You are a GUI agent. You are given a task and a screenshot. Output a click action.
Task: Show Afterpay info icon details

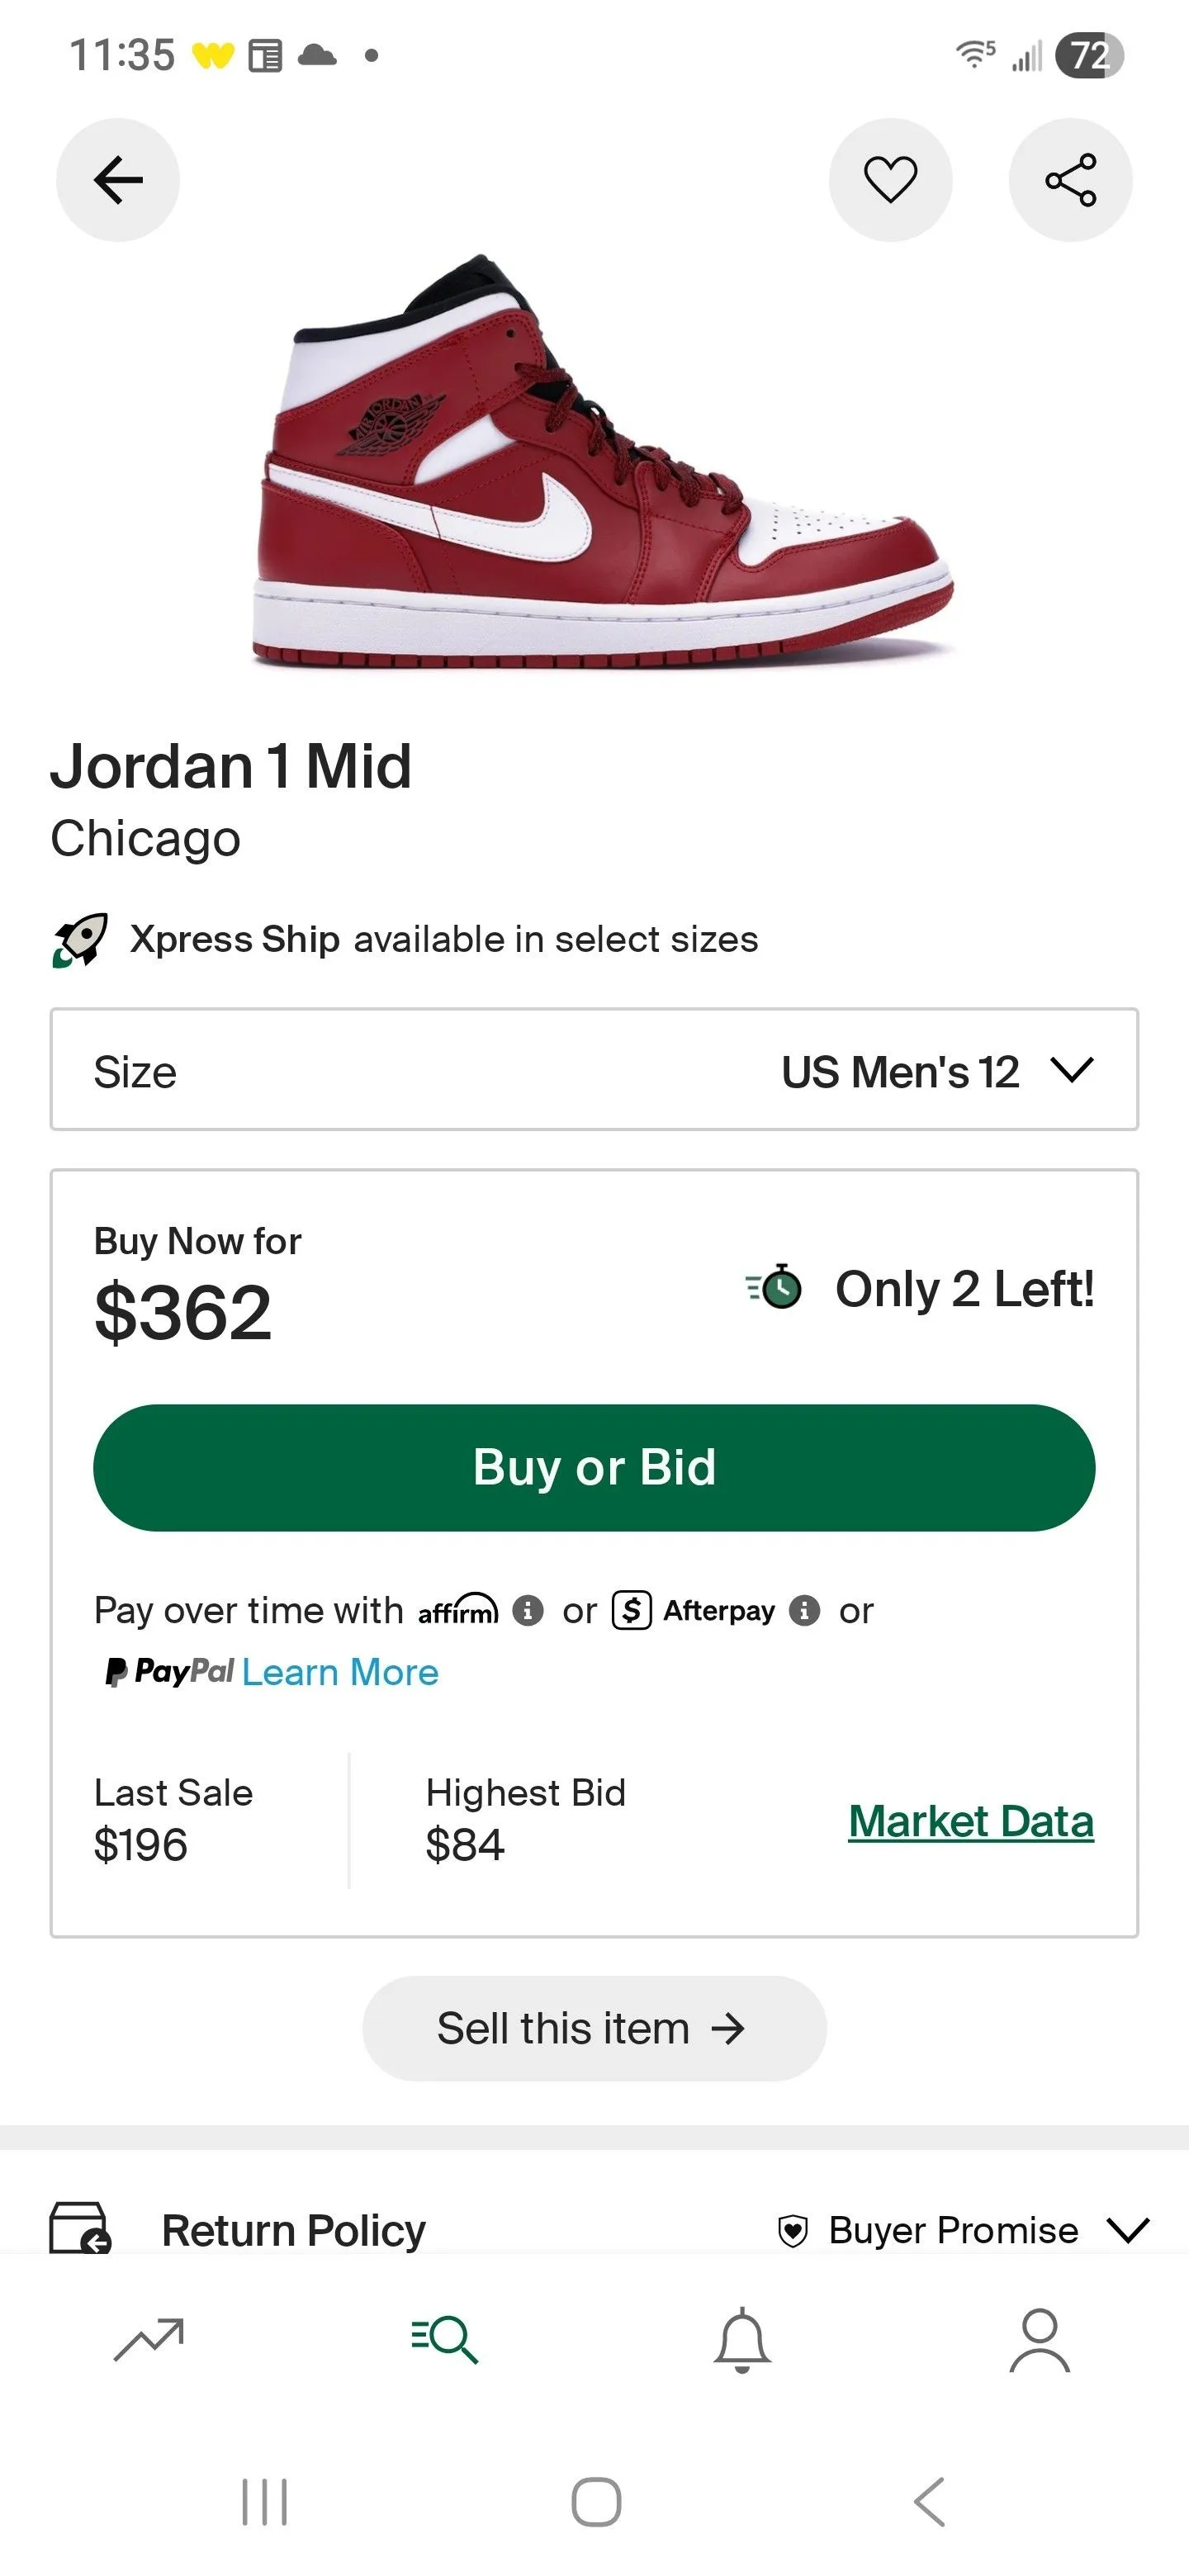point(804,1610)
